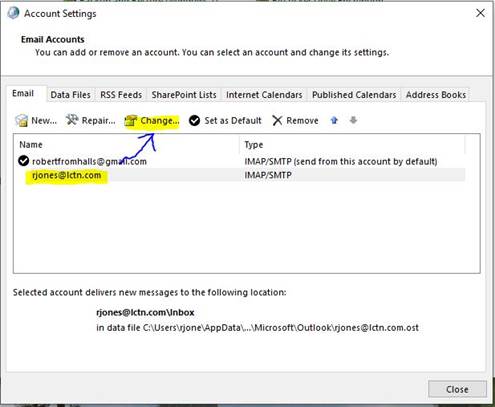Switch to the Data Files tab
Screen dimensions: 495x407
(x=70, y=95)
